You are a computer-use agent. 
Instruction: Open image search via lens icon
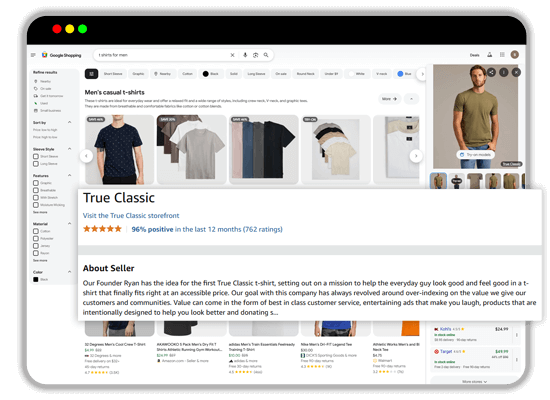pos(256,55)
